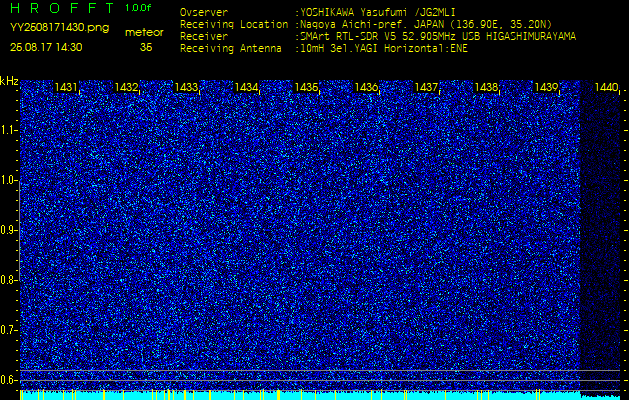Click the 1.0 kHz axis label
The width and height of the screenshot is (629, 400).
[x=9, y=181]
